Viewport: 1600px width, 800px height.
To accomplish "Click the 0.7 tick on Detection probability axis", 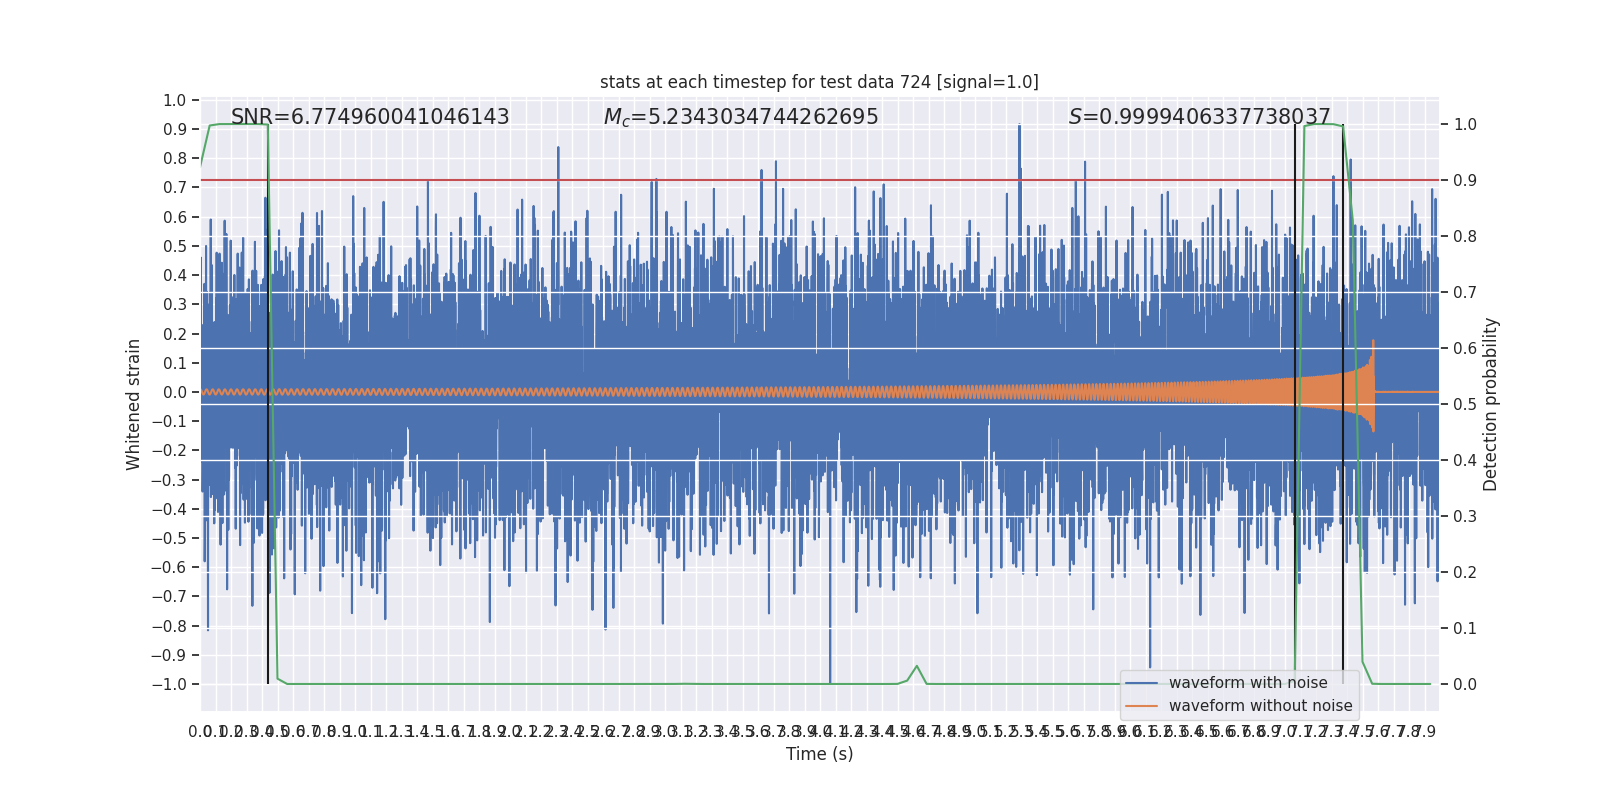I will 1465,293.
